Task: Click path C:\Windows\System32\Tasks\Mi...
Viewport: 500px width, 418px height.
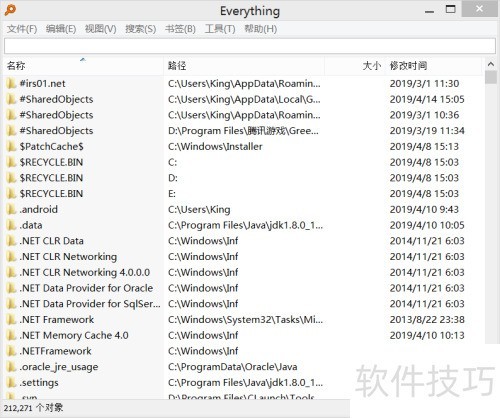Action: click(x=245, y=319)
